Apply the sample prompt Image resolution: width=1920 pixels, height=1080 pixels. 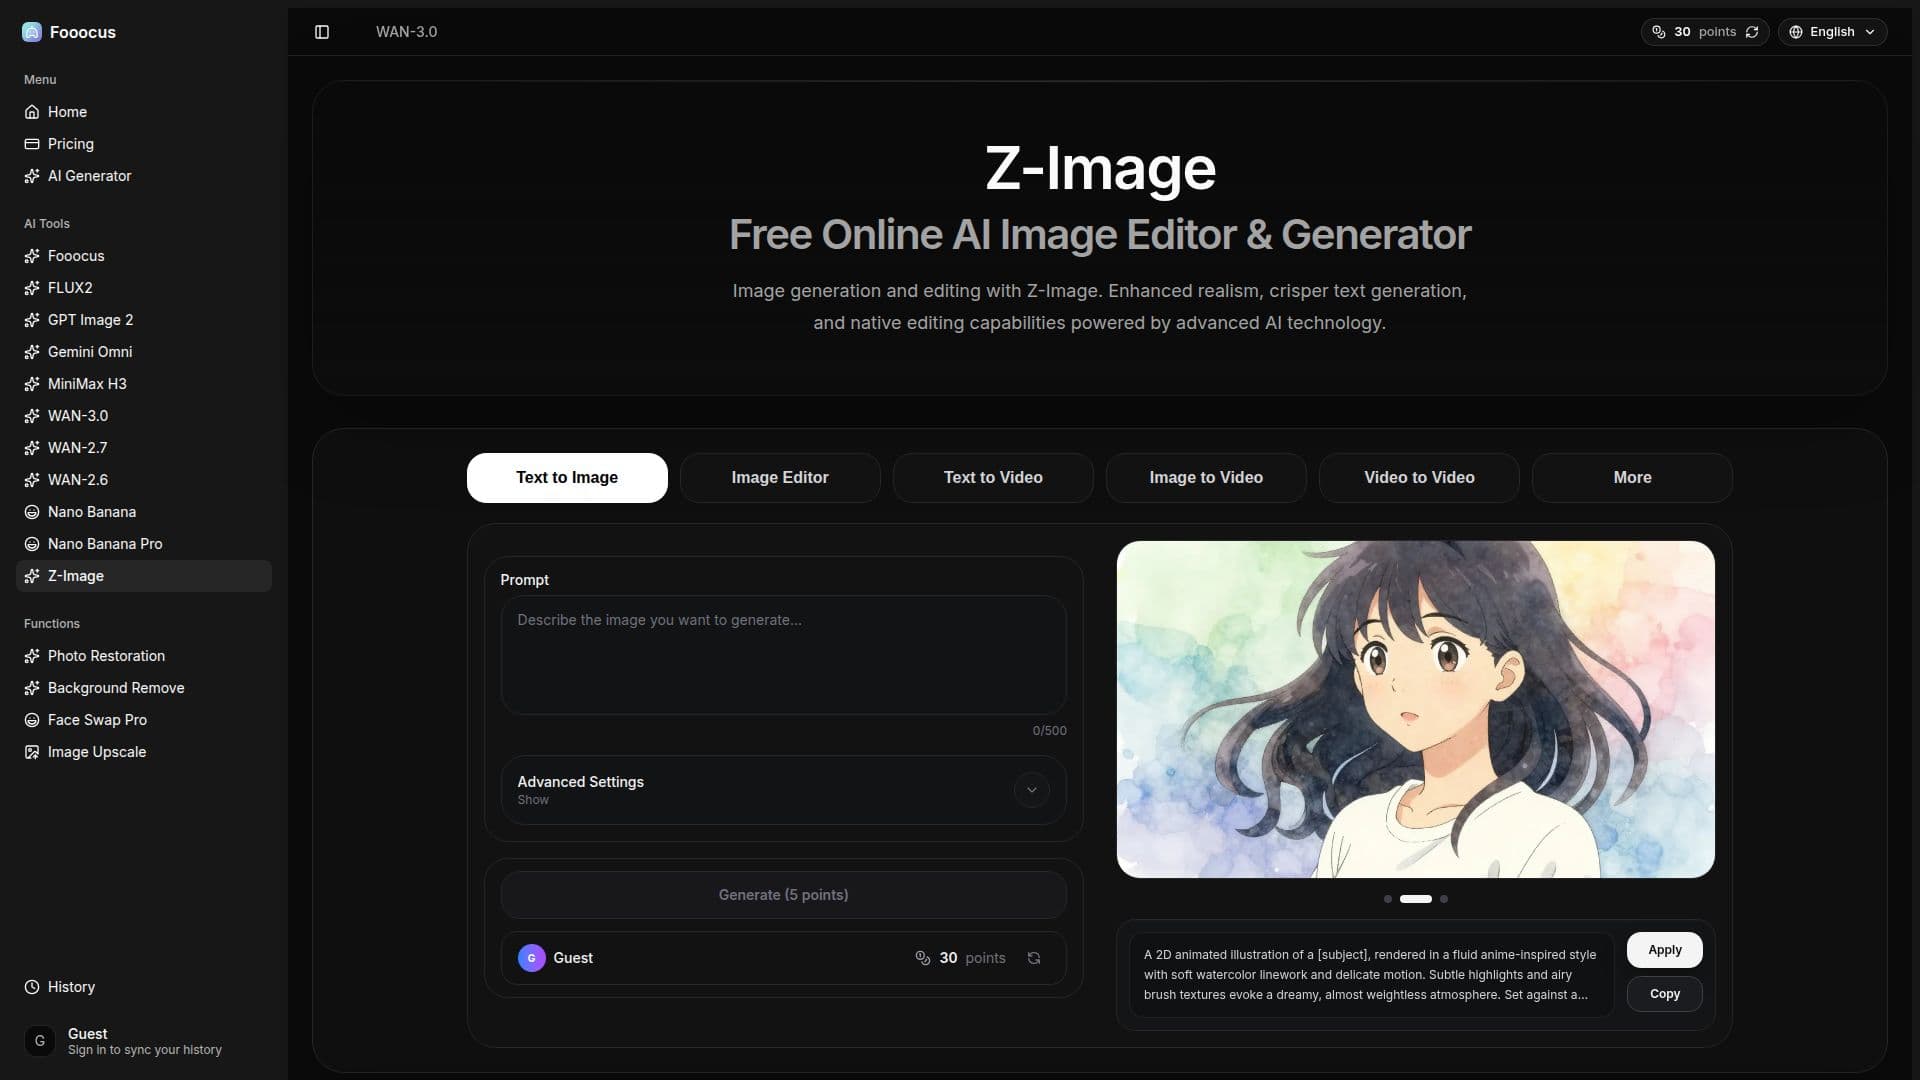pyautogui.click(x=1664, y=950)
